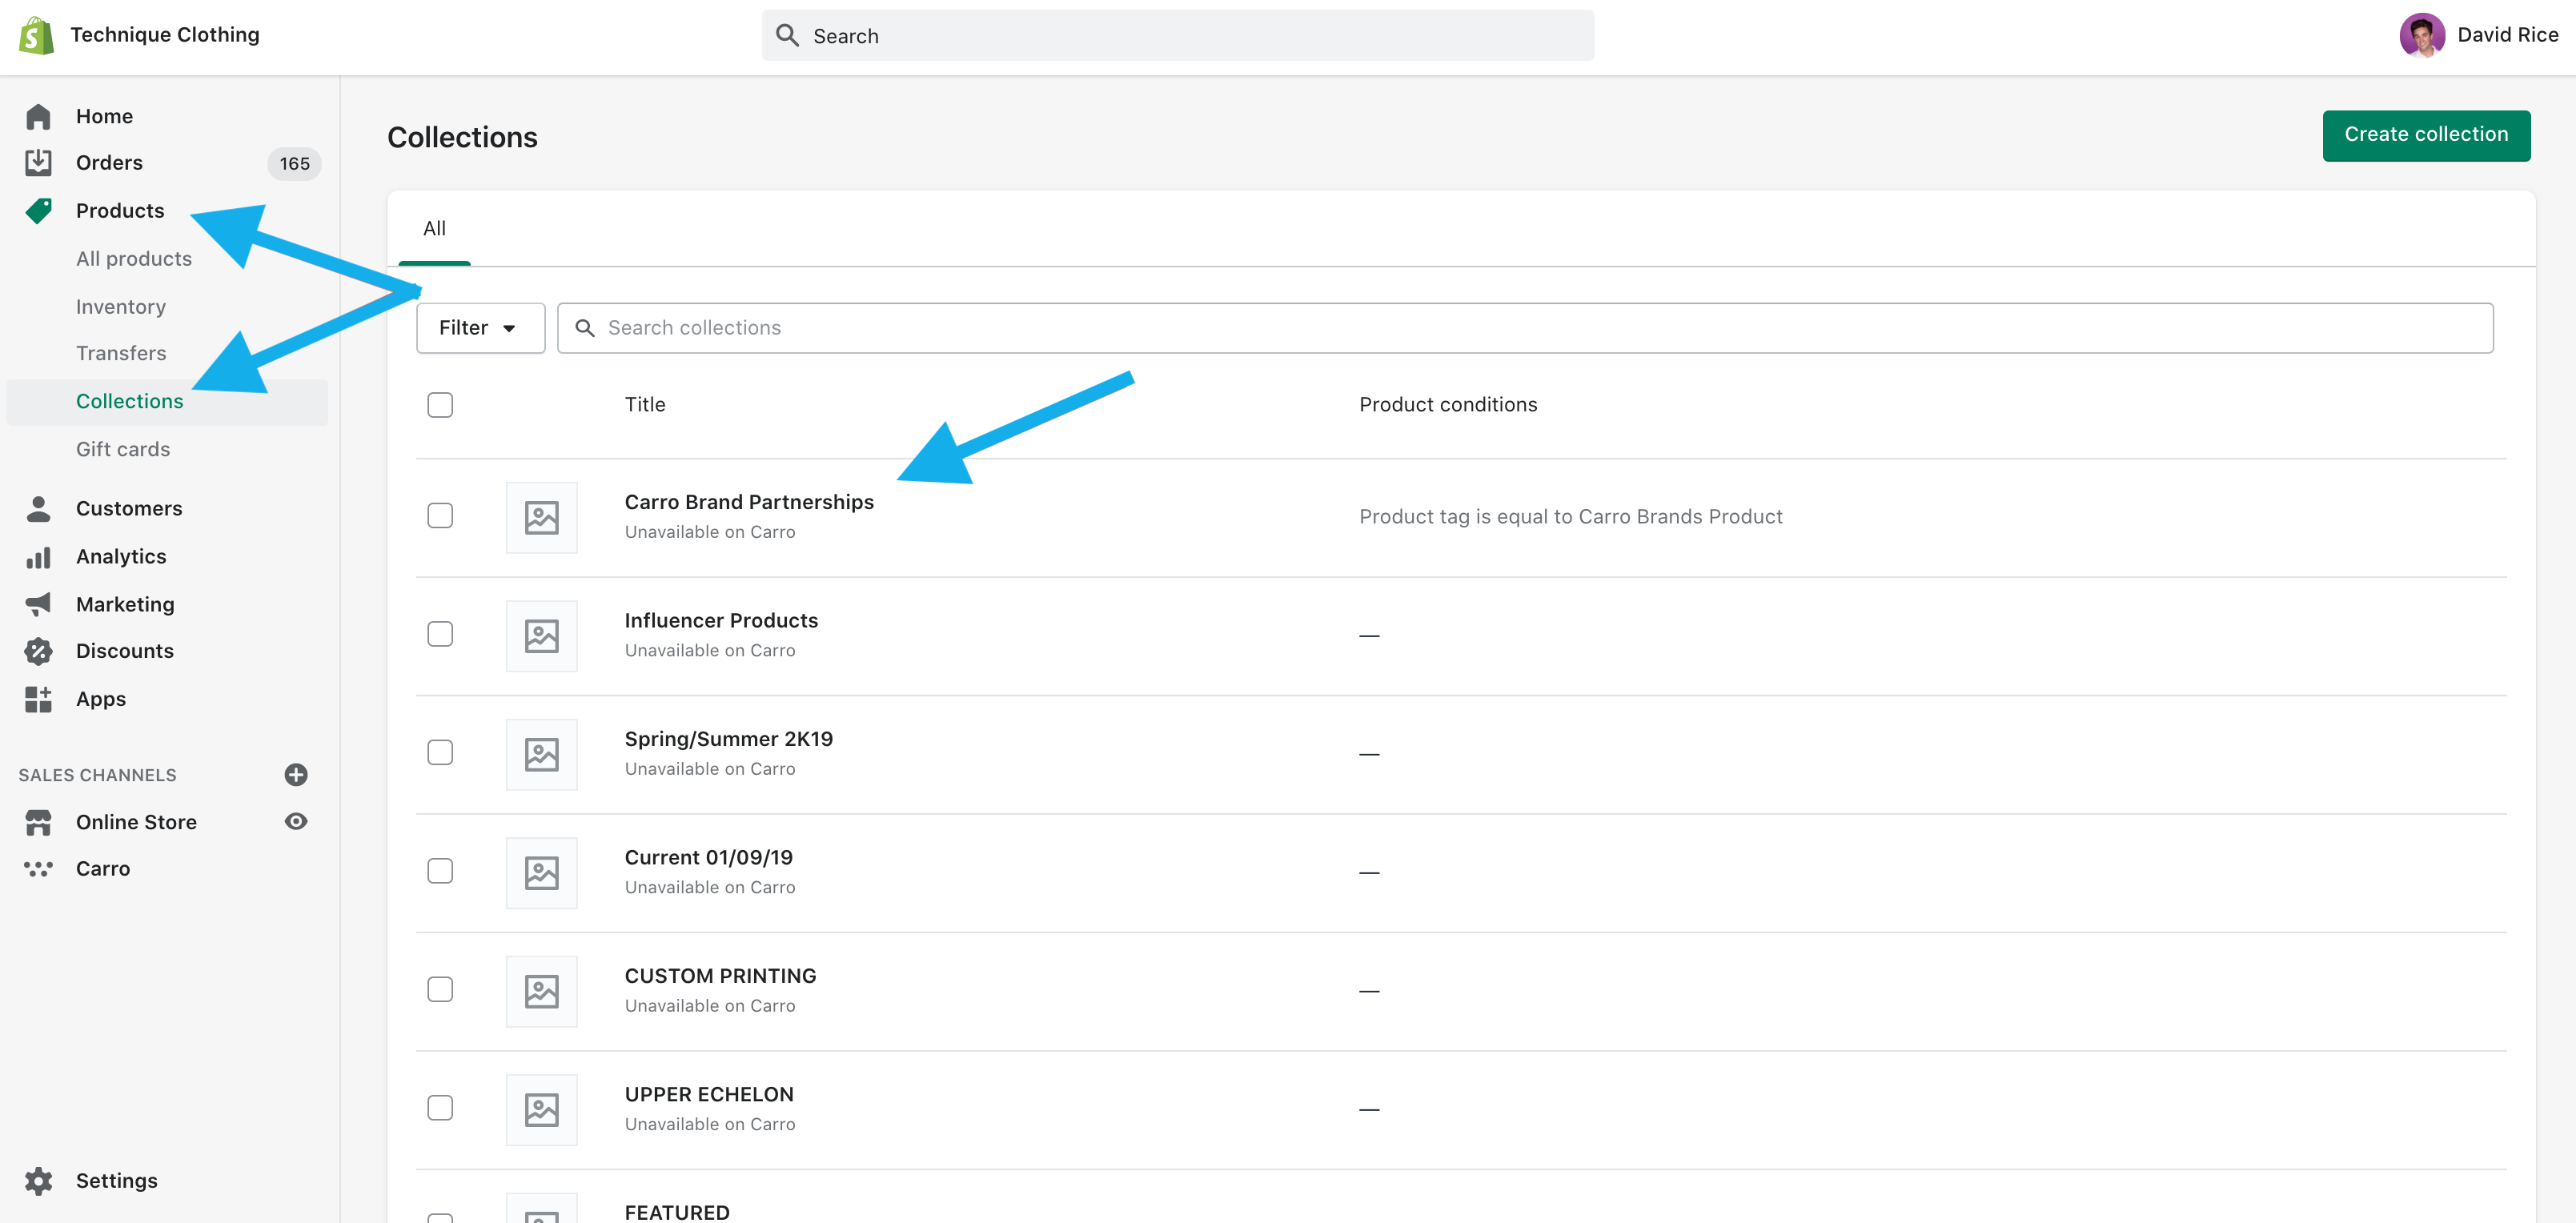
Task: Open Influencer Products collection link
Action: point(721,621)
